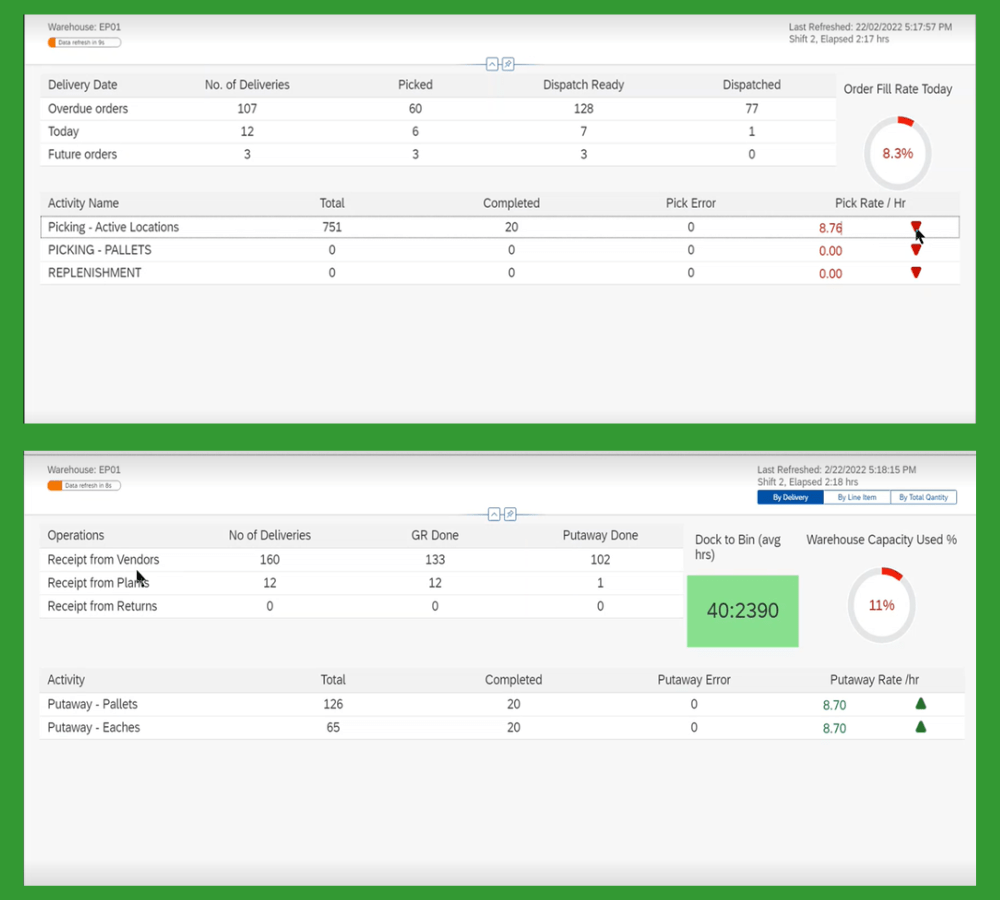Screen dimensions: 1000x900
Task: Click the Pick Rate / Hr column header
Action: [870, 203]
